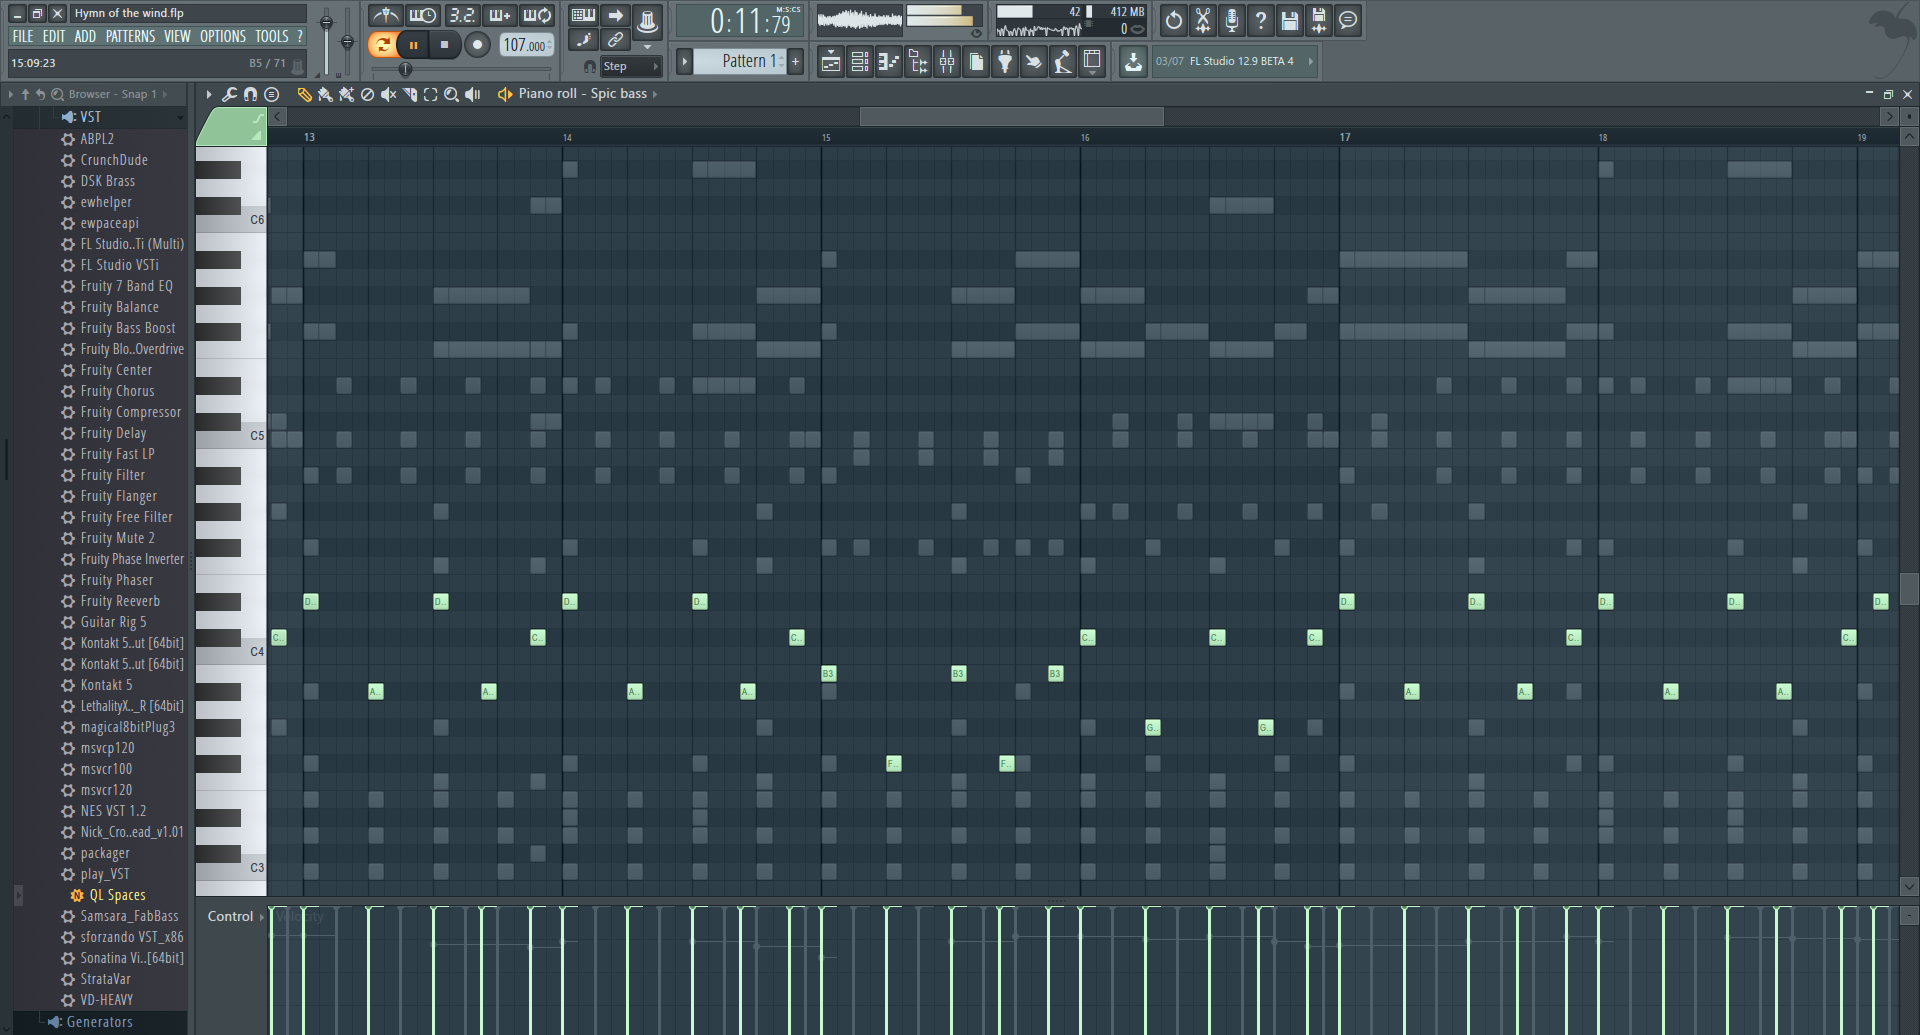This screenshot has height=1035, width=1920.
Task: Save the project with the floppy icon
Action: click(x=1290, y=20)
